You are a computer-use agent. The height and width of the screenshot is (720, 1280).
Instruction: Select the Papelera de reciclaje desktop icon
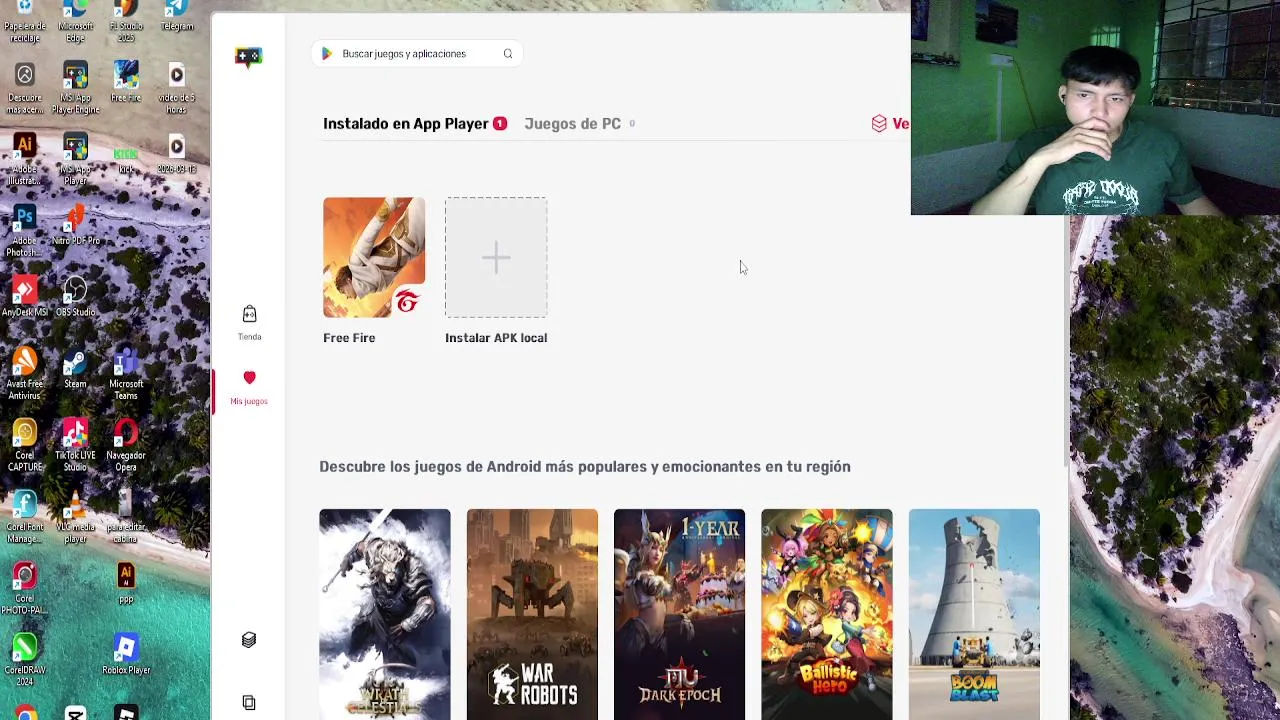point(25,20)
